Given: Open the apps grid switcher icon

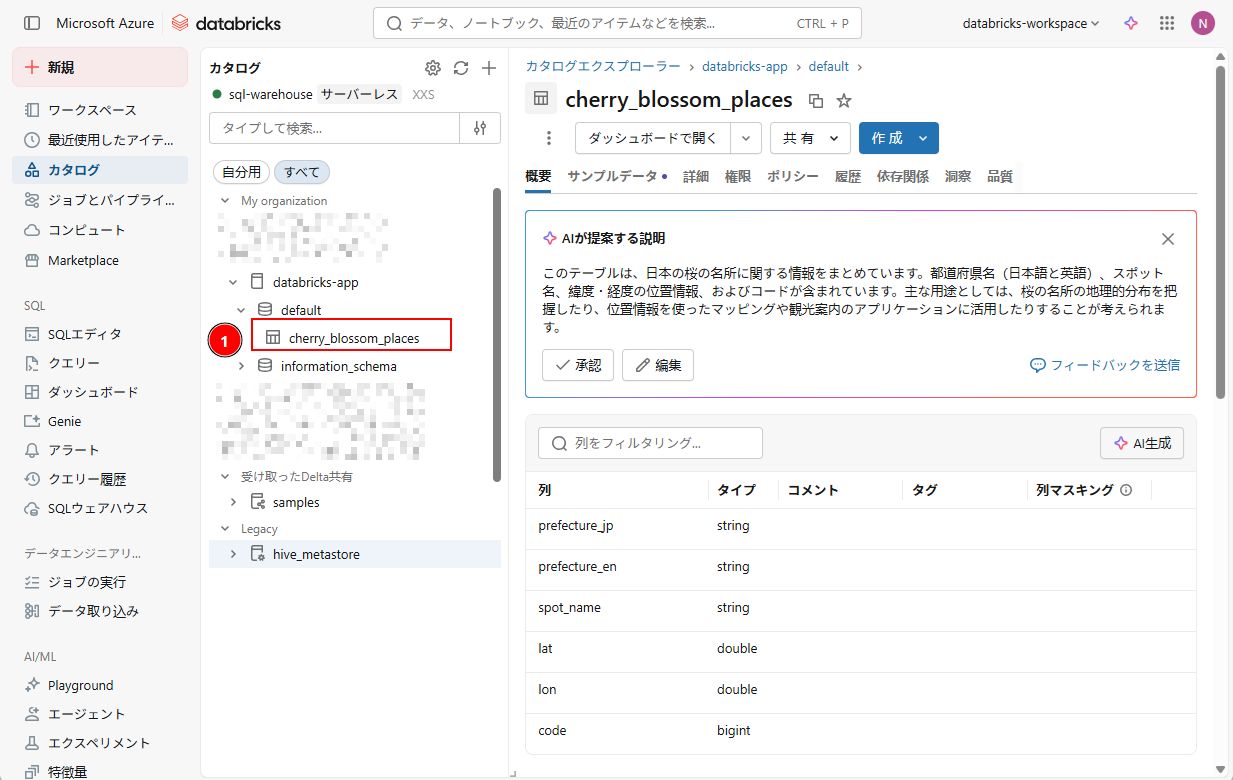Looking at the screenshot, I should [x=1166, y=23].
